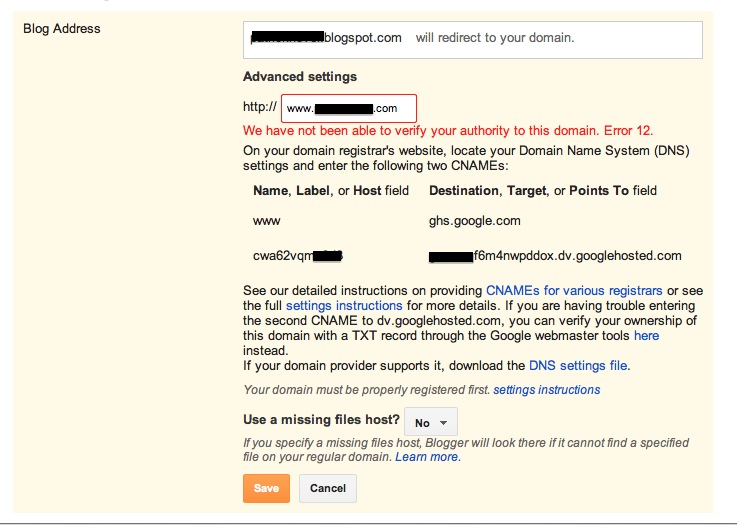The image size is (737, 525).
Task: Open italic settings instructions link after 'registered first'
Action: tap(547, 390)
